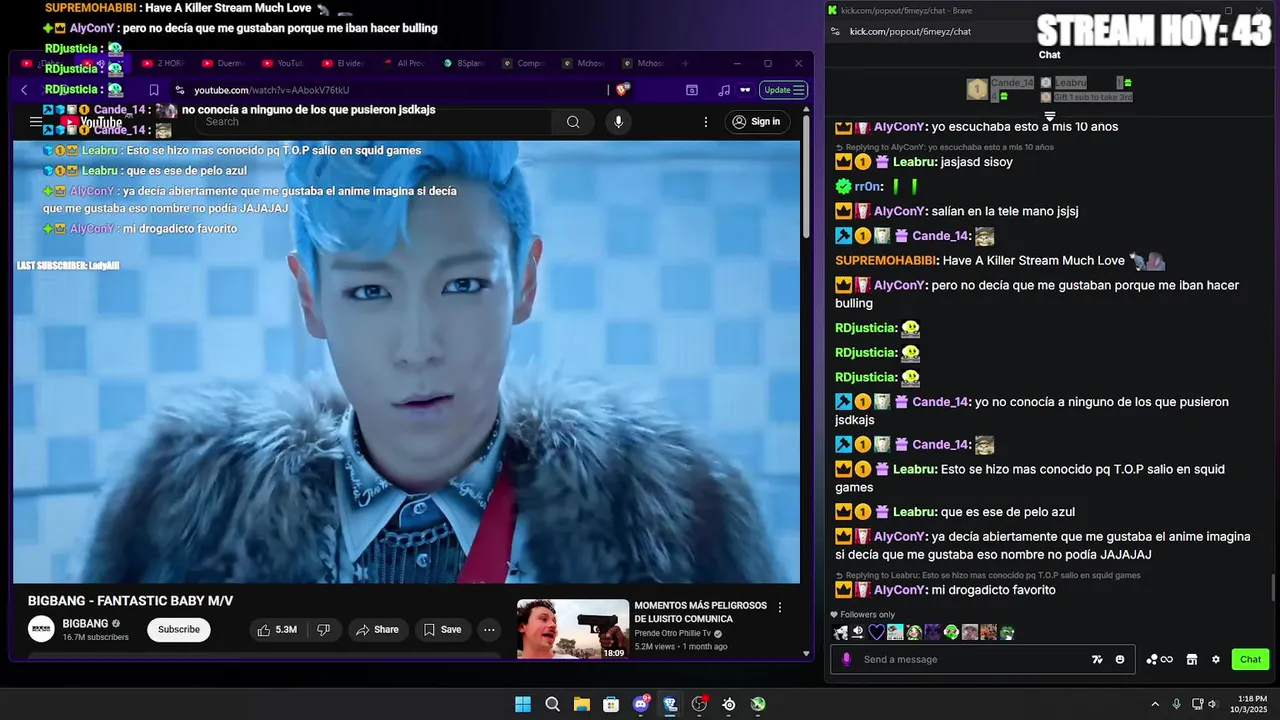
Task: Toggle the purple microphone in chat input
Action: 847,659
